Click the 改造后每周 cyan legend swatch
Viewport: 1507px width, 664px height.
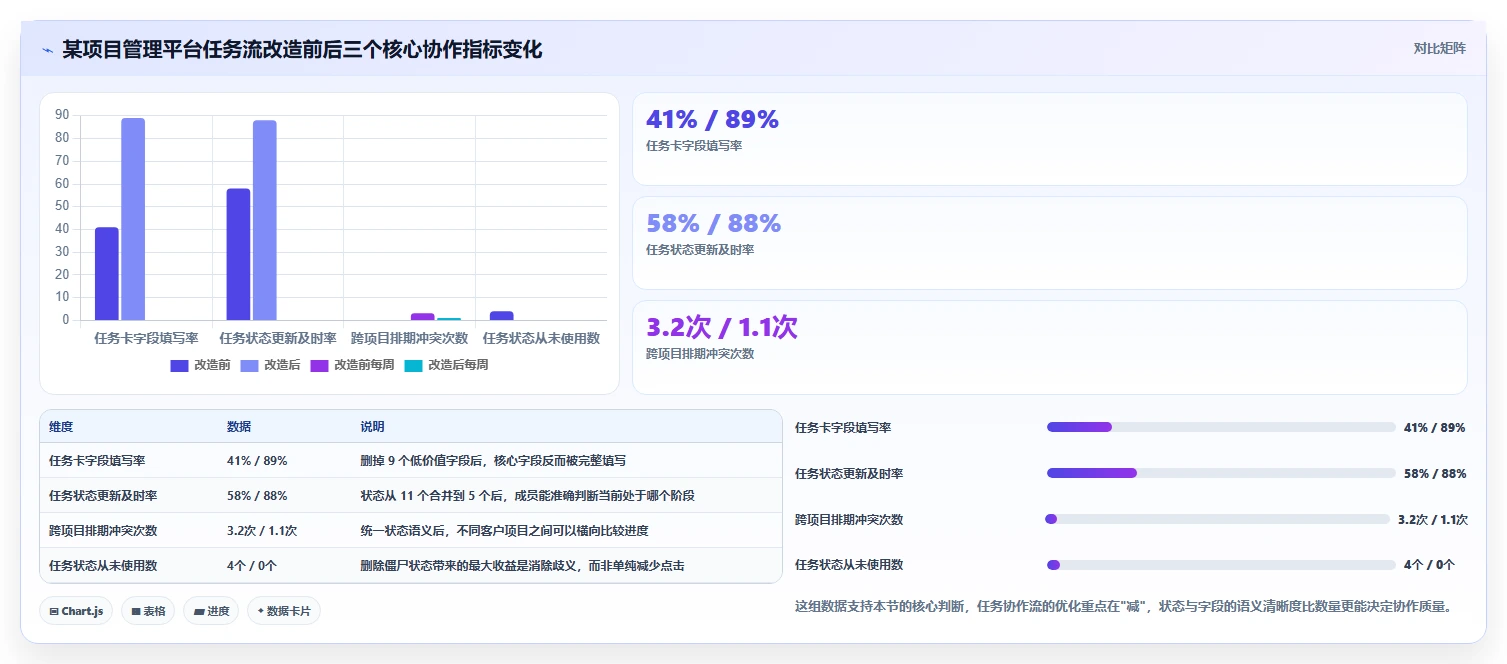[x=413, y=366]
